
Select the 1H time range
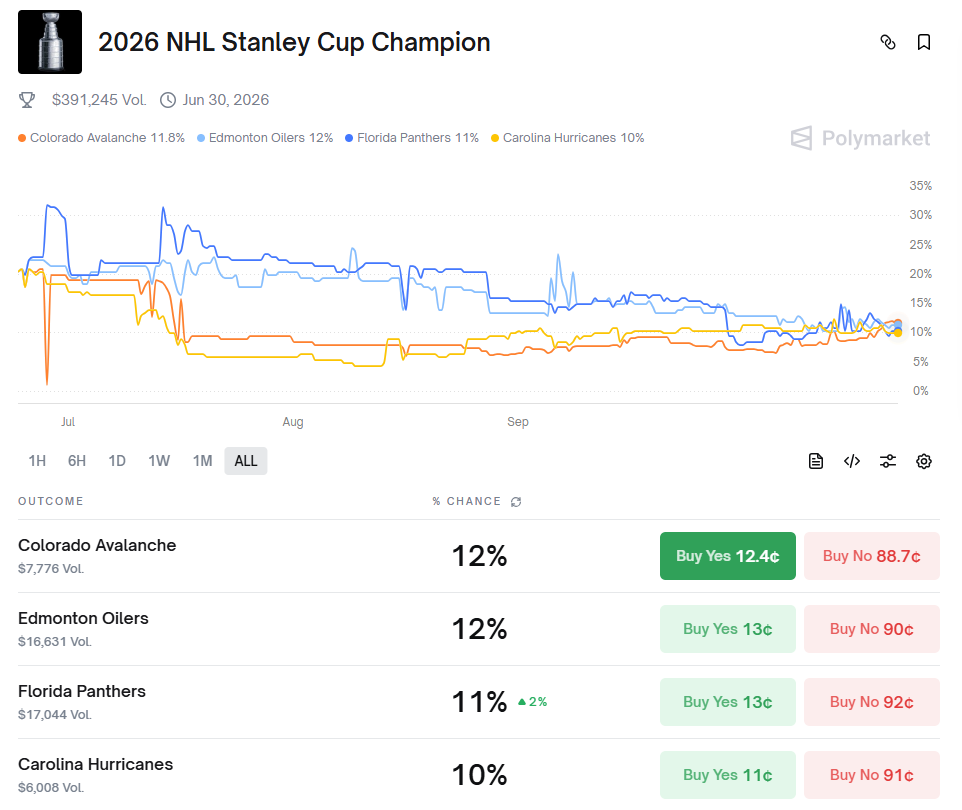click(37, 461)
